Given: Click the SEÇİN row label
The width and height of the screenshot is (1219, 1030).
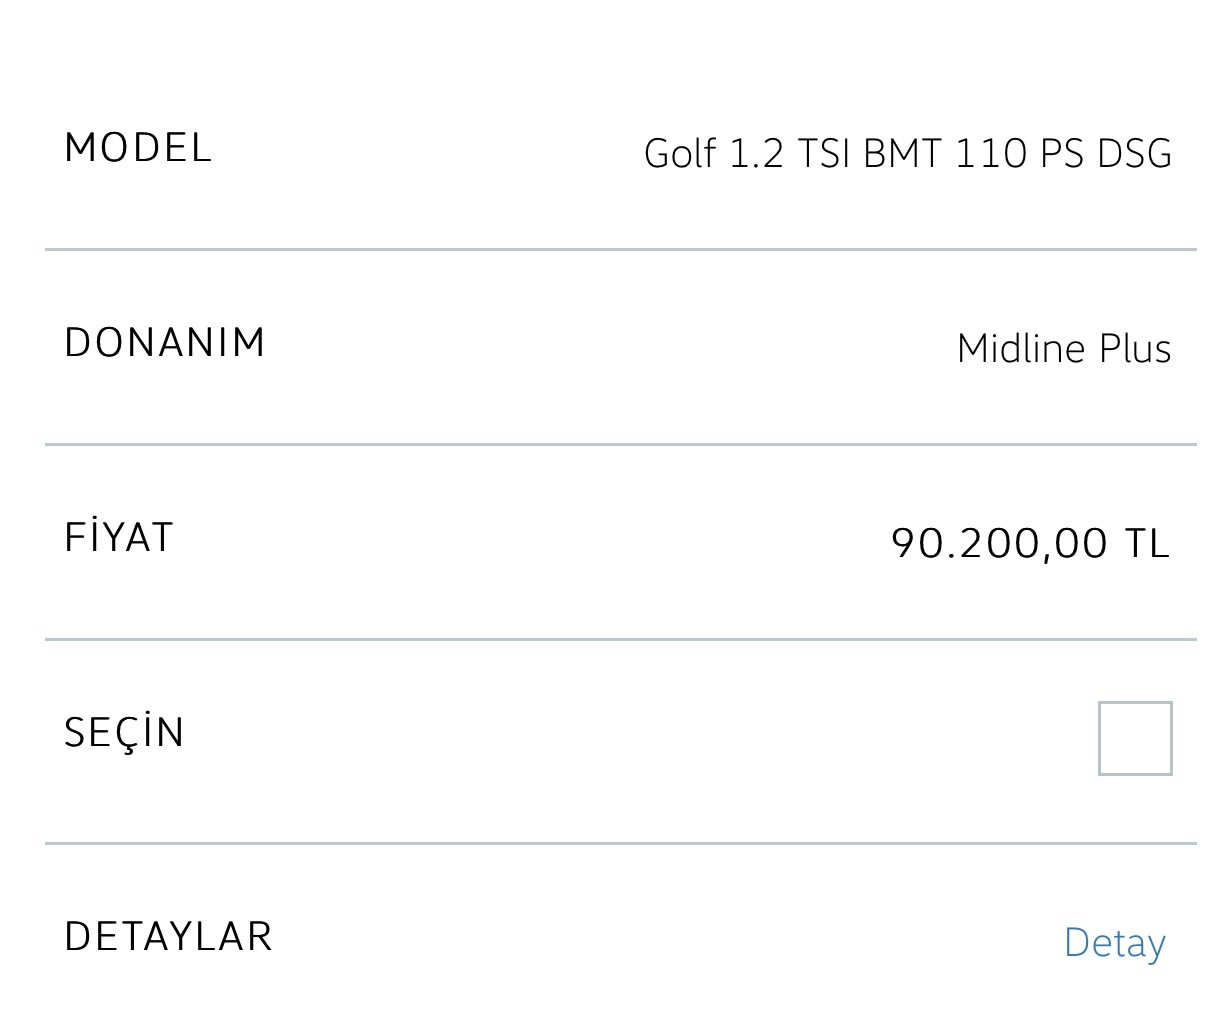Looking at the screenshot, I should pyautogui.click(x=125, y=733).
